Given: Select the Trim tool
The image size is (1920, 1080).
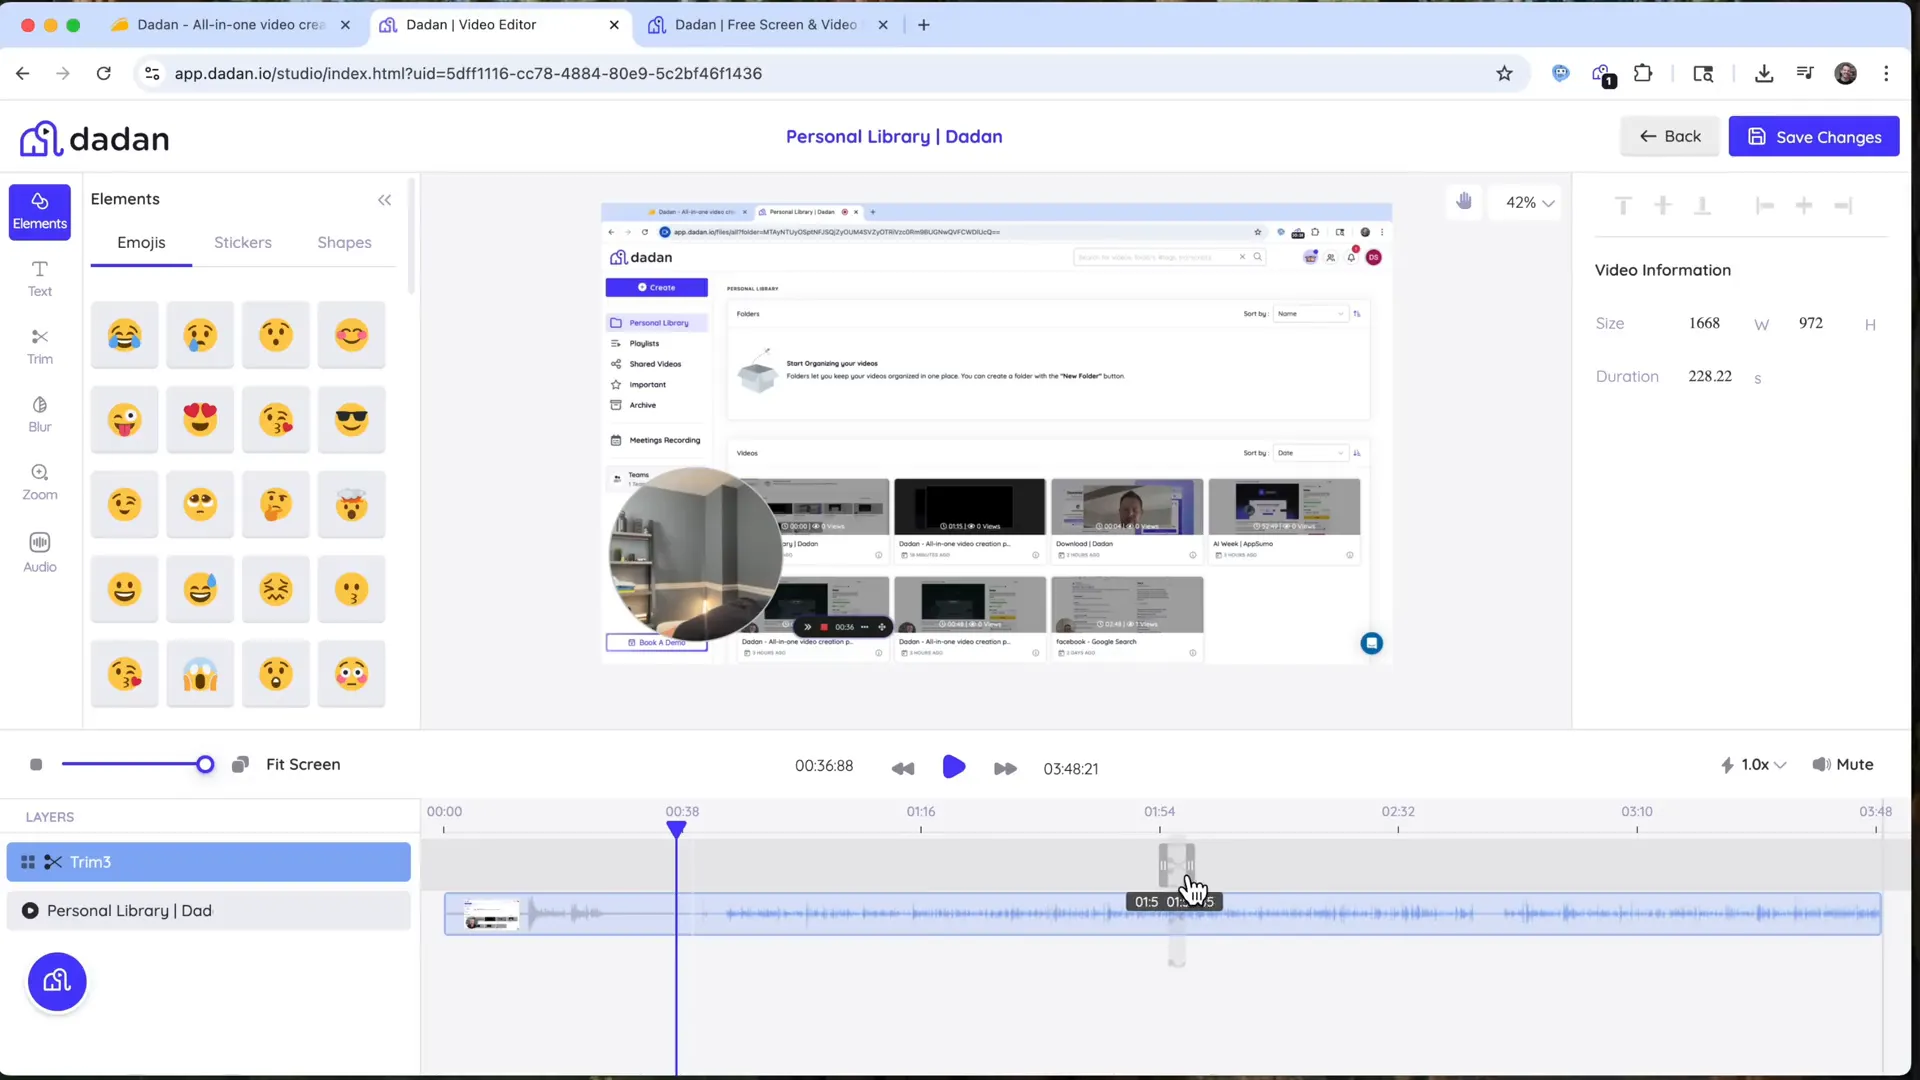Looking at the screenshot, I should (x=40, y=347).
